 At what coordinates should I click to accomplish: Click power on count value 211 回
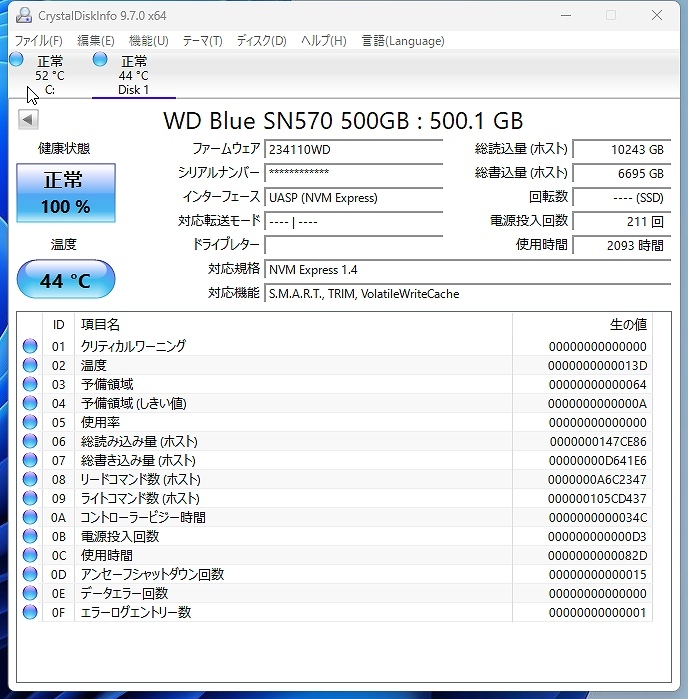click(x=622, y=222)
